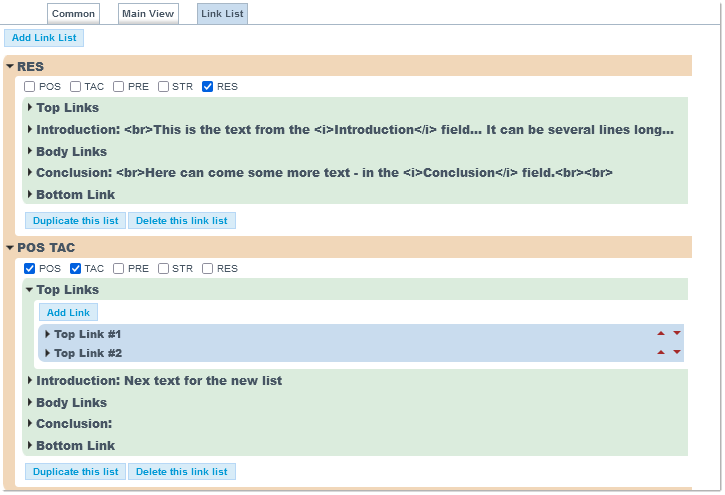
Task: Expand the Introduction: Nex text row
Action: coord(30,380)
